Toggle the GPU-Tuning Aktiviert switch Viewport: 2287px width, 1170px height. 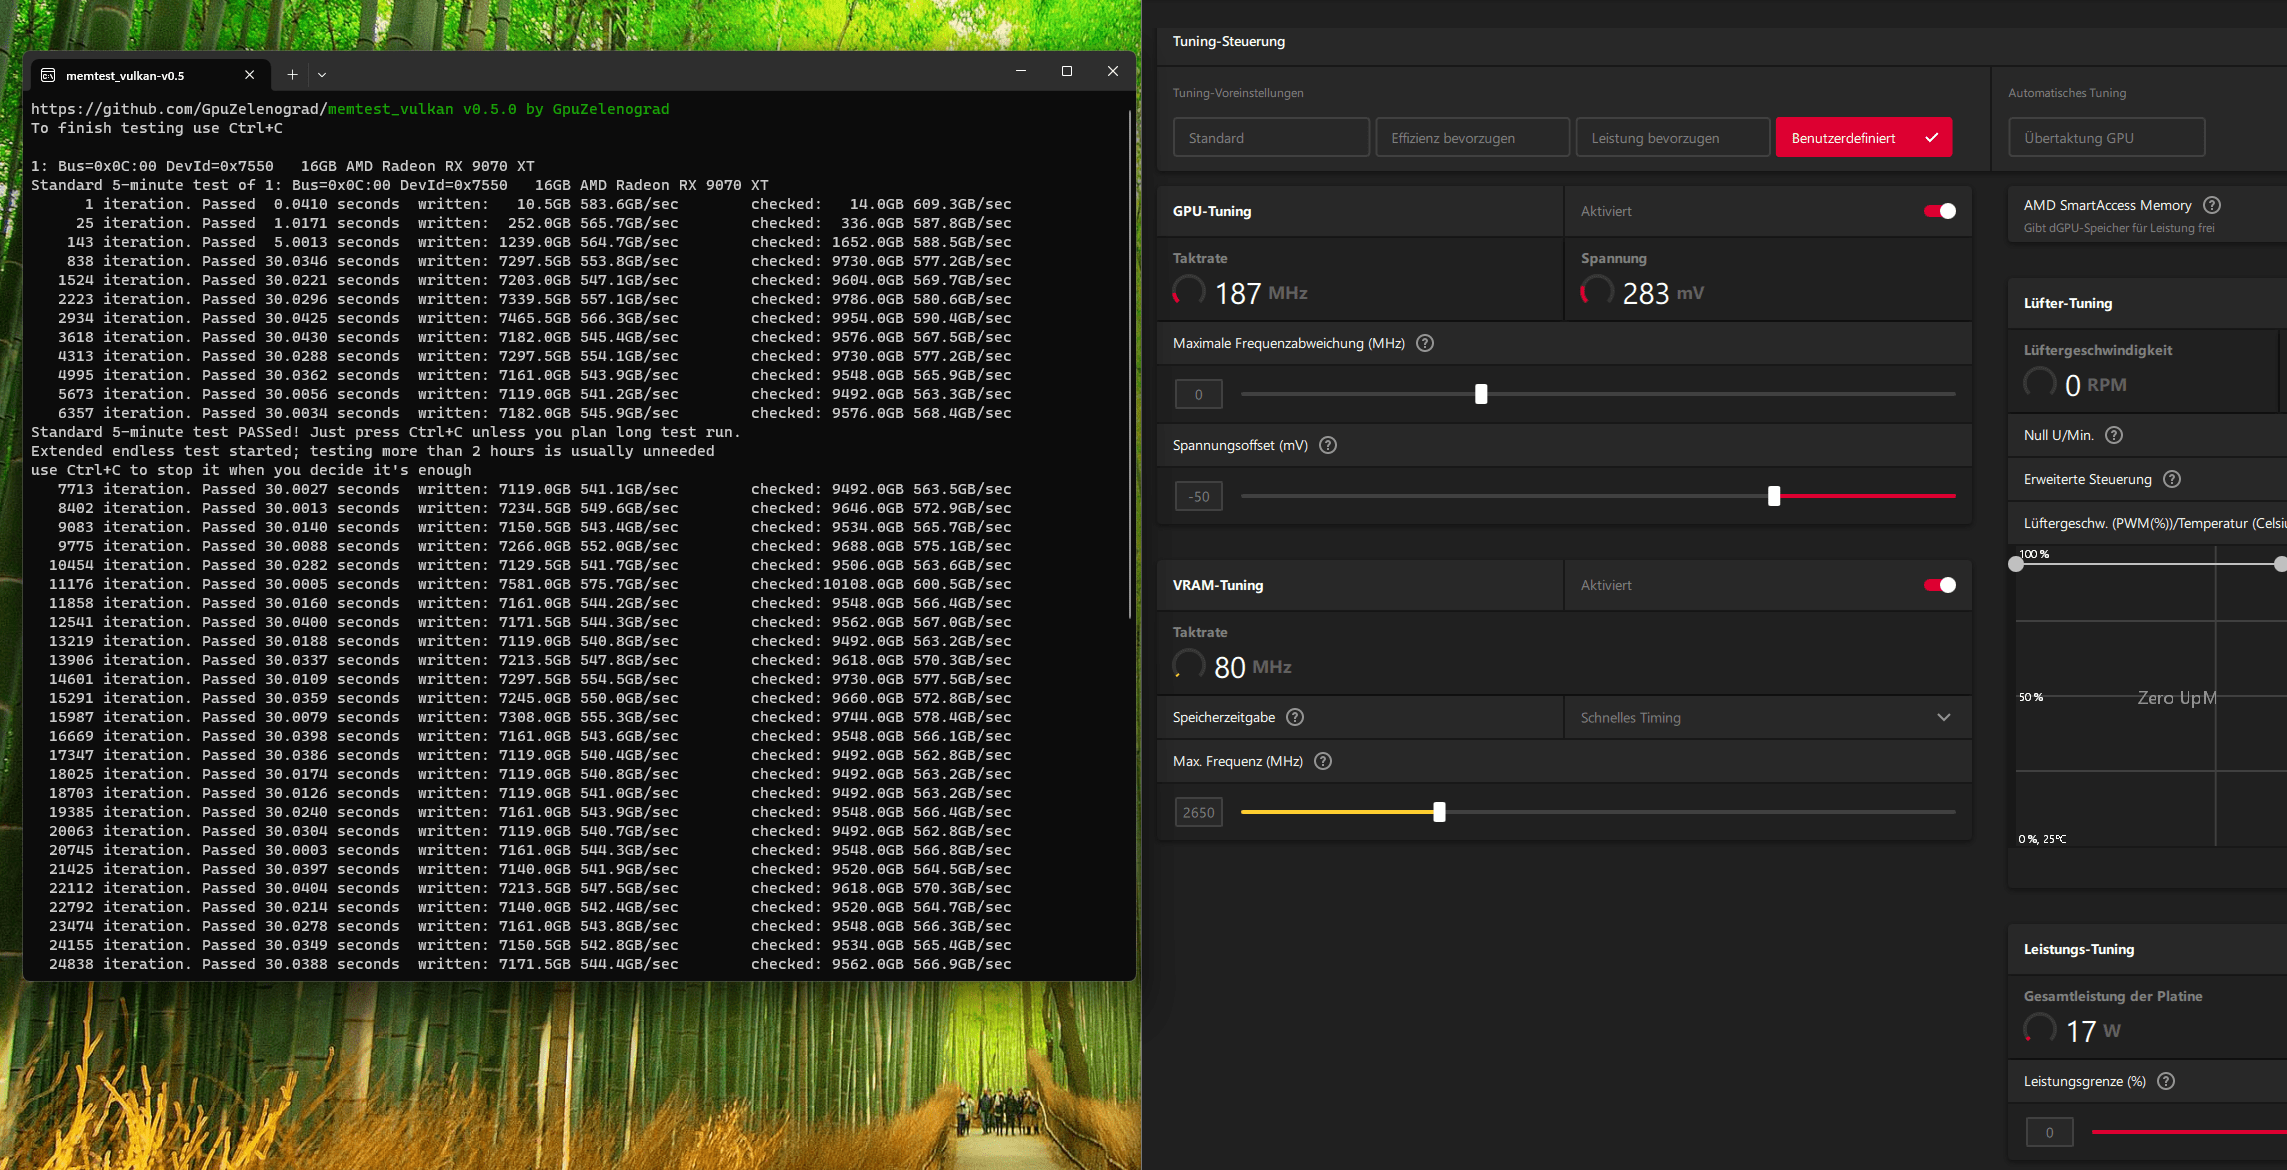click(x=1939, y=211)
